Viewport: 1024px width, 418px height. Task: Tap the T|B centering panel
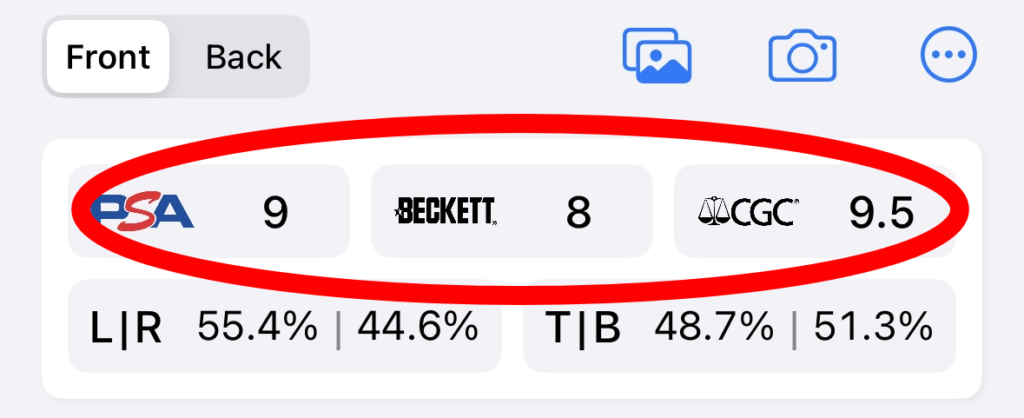point(739,326)
